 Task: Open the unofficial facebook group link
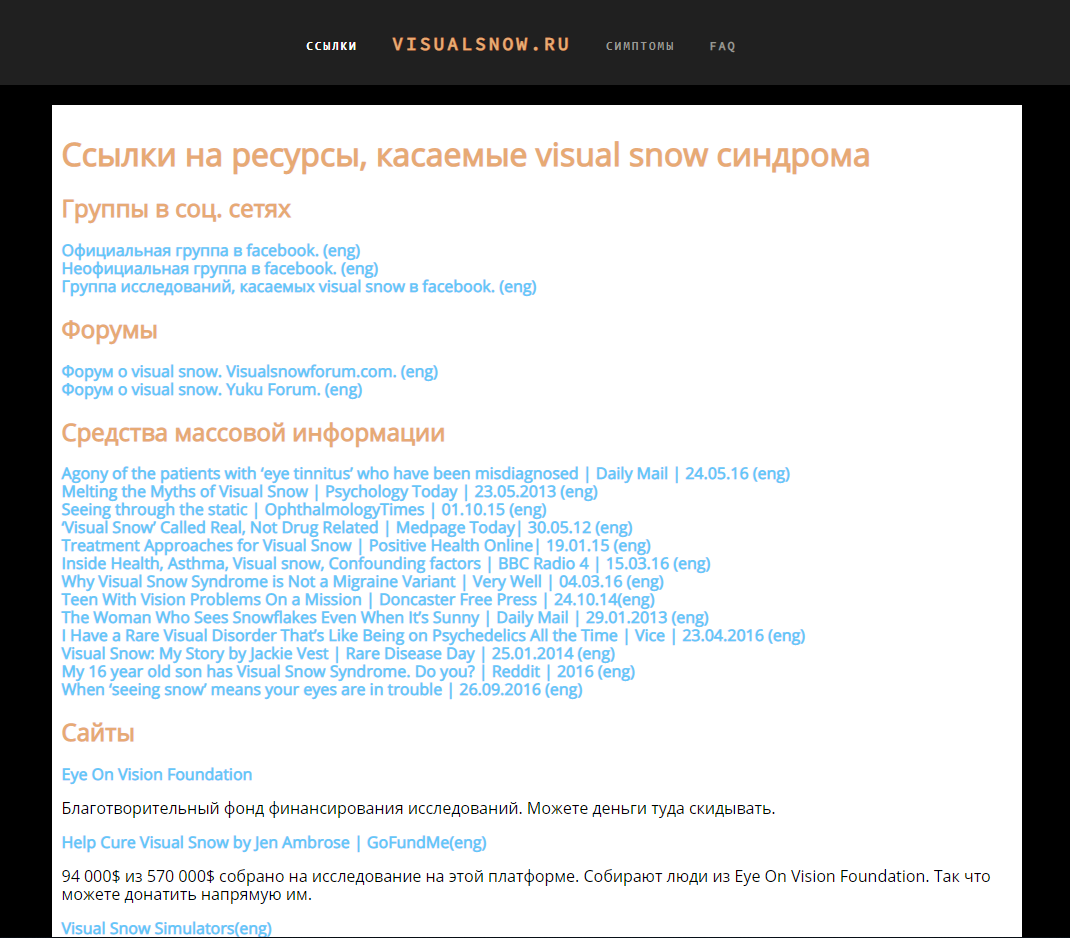click(220, 269)
